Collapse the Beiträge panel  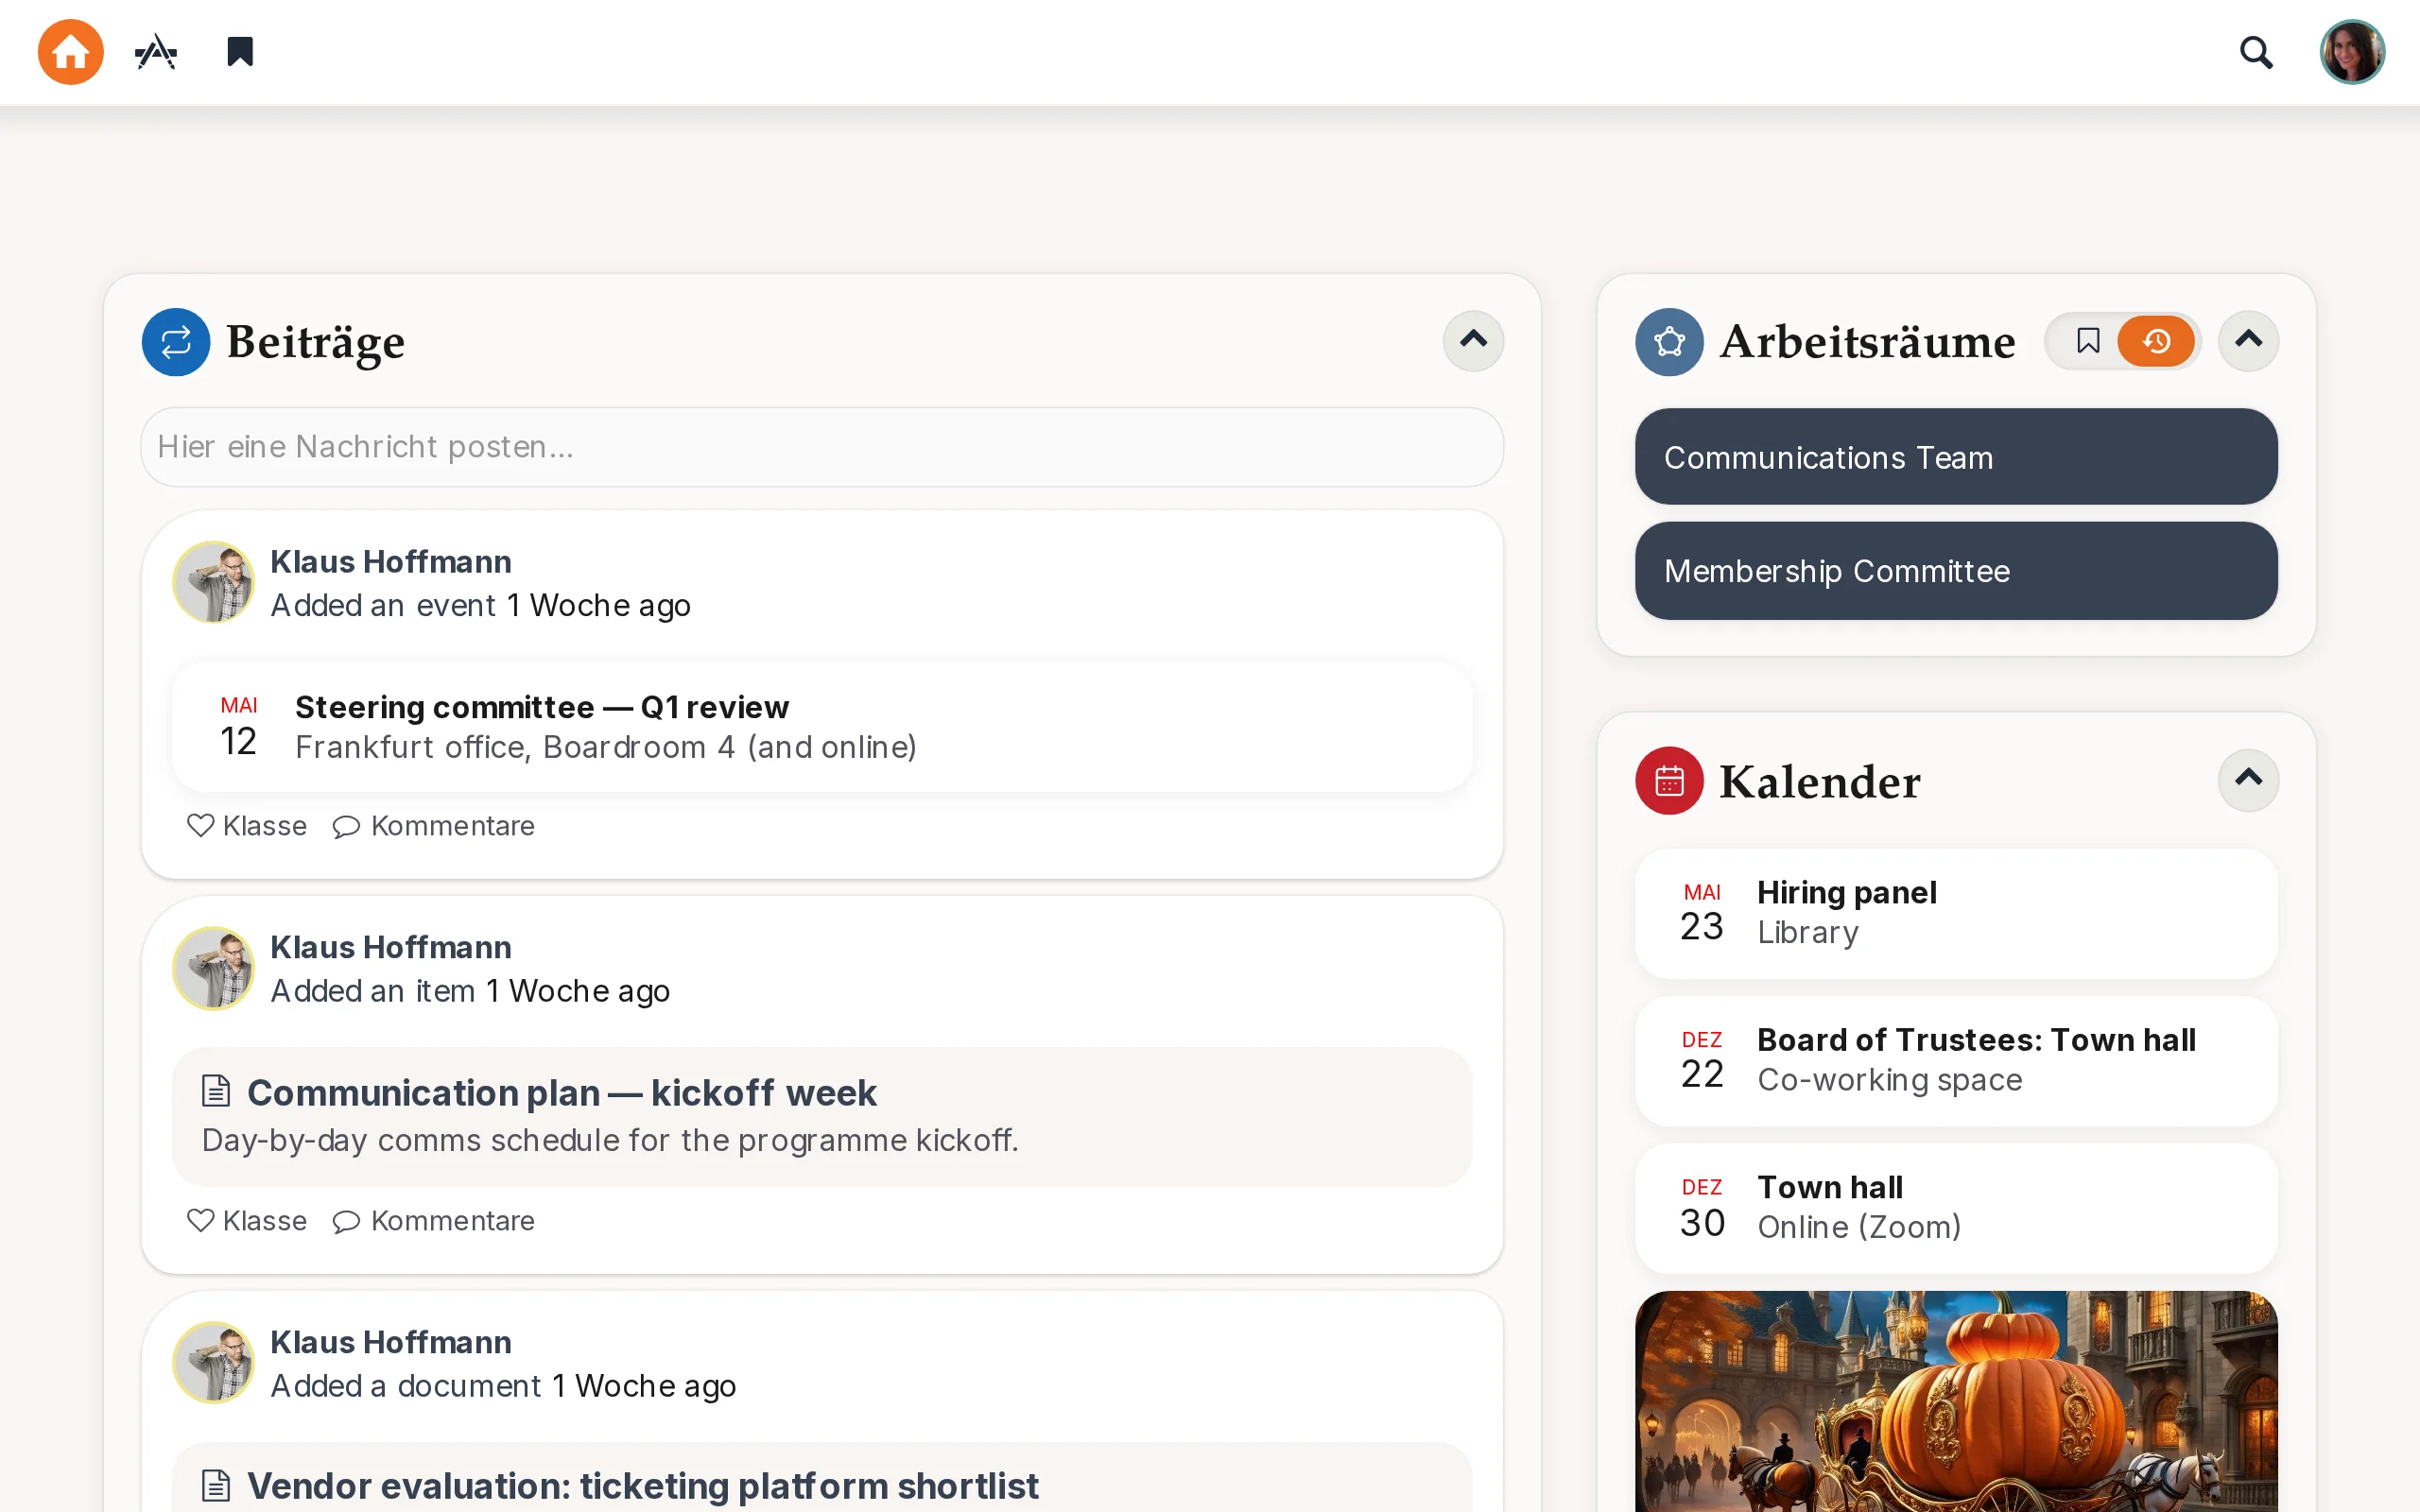1473,341
